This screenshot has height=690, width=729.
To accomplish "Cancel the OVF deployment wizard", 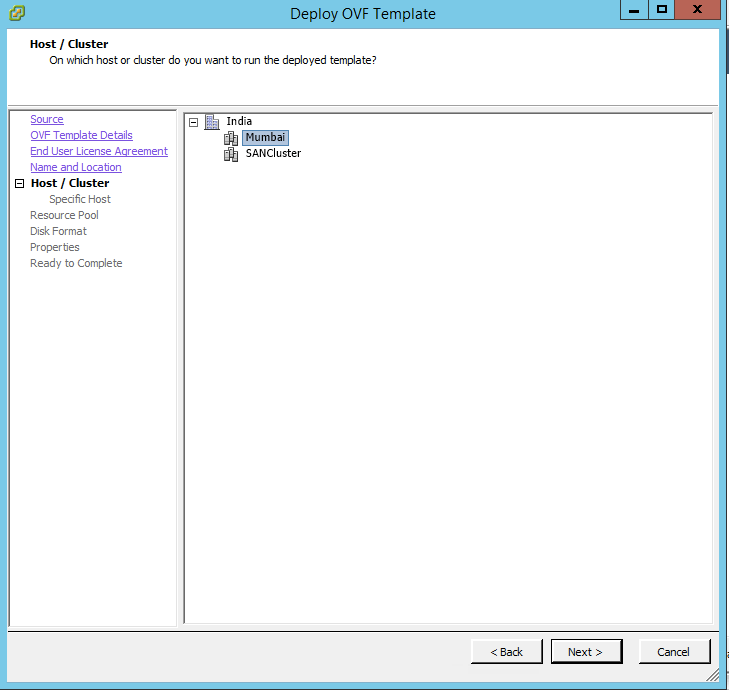I will [x=673, y=652].
